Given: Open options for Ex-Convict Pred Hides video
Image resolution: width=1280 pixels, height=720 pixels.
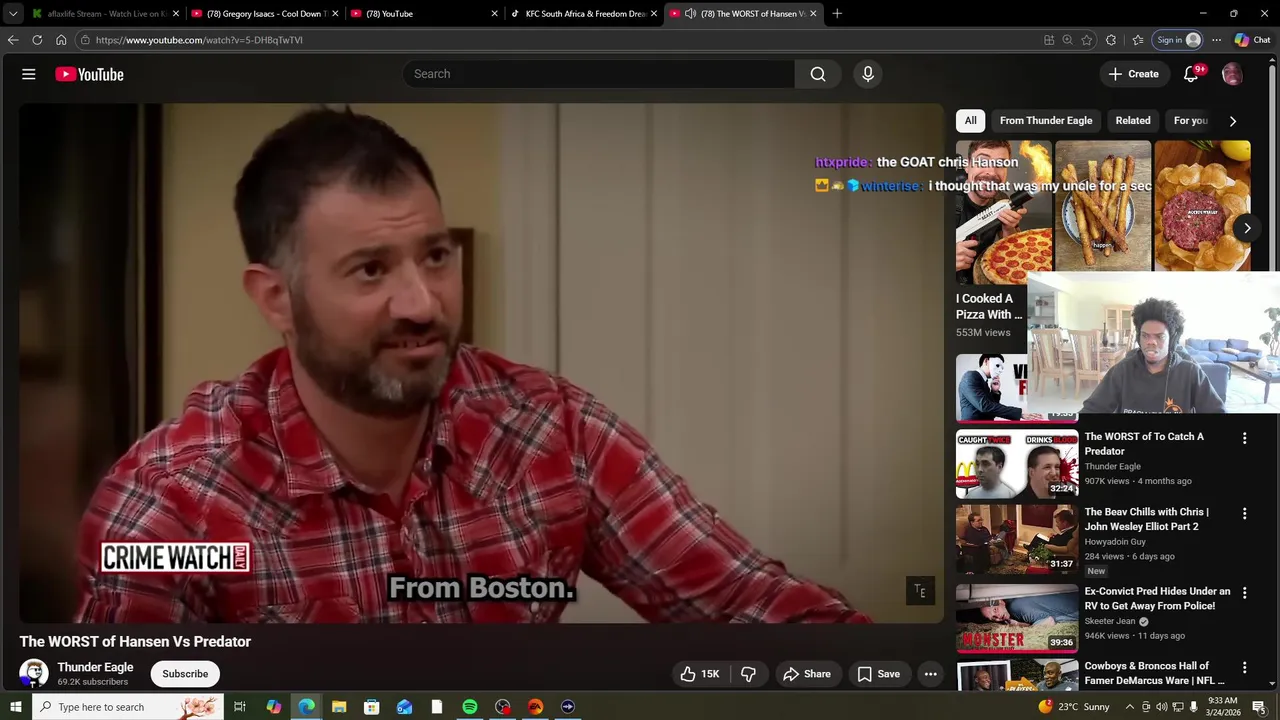Looking at the screenshot, I should [1245, 593].
